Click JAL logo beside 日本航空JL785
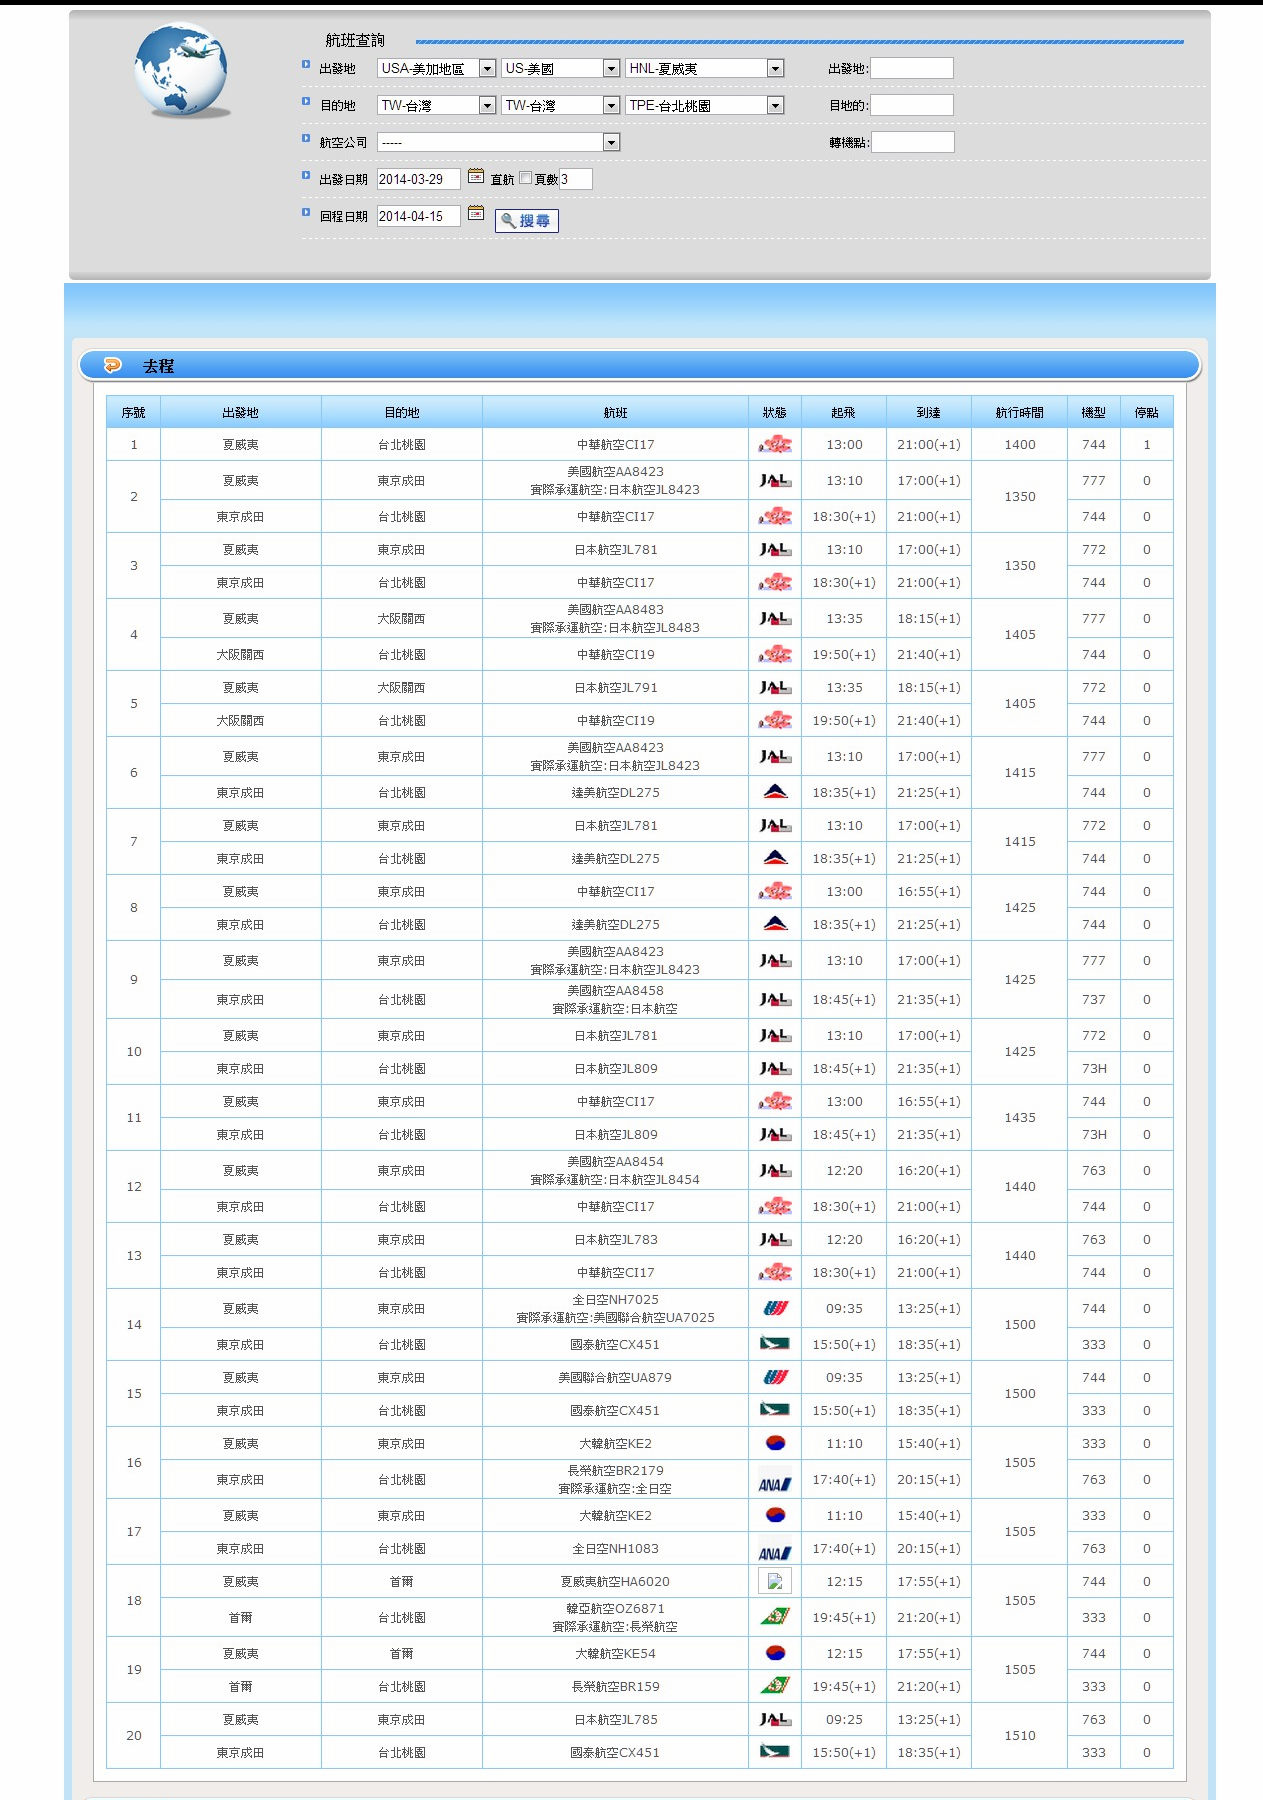The image size is (1263, 1800). click(x=775, y=1720)
